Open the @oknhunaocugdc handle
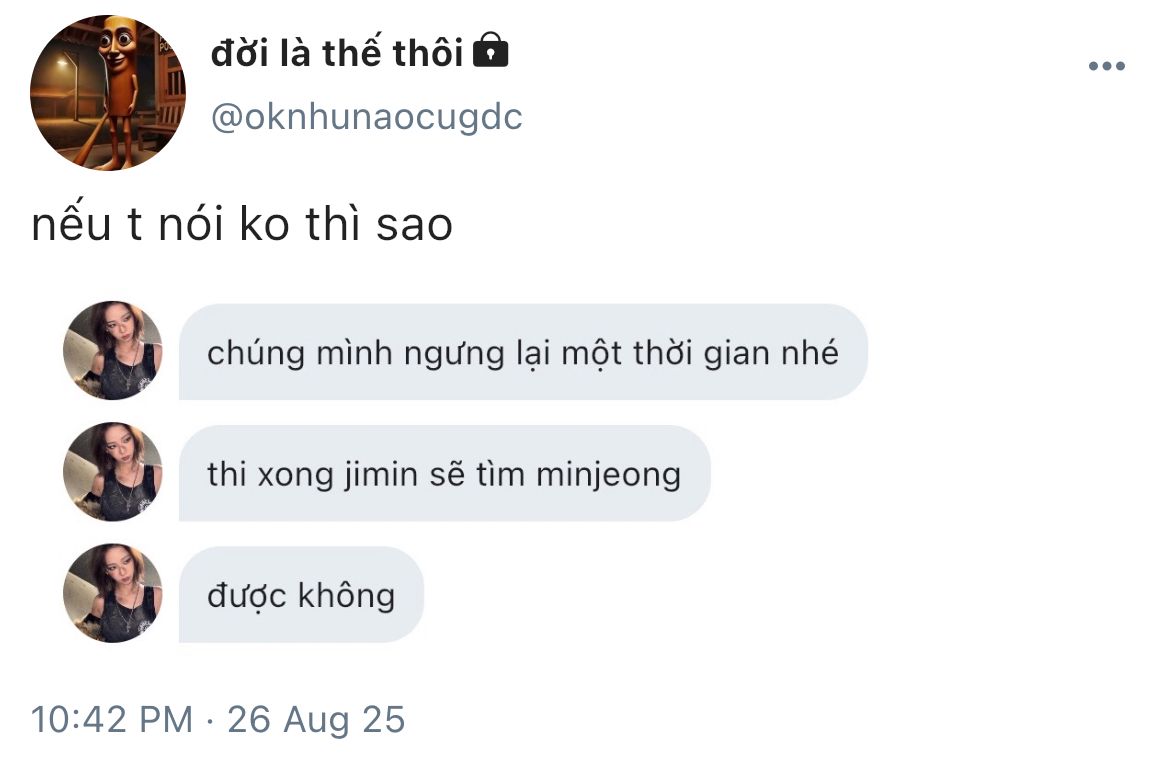The image size is (1170, 776). [366, 117]
